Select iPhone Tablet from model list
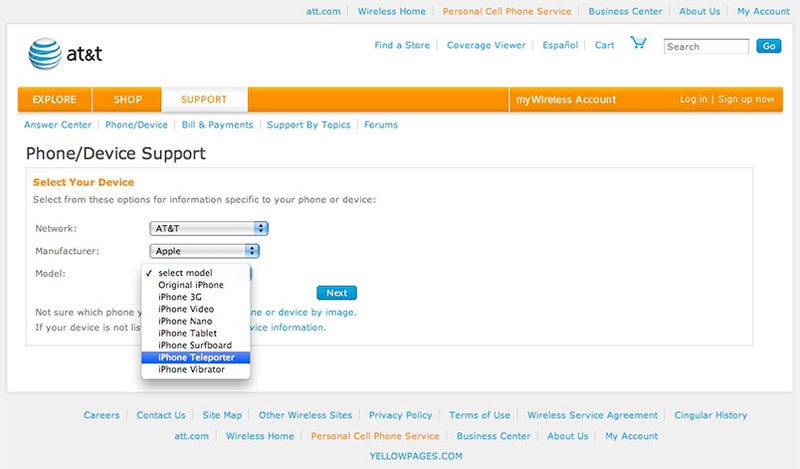Screen dimensions: 800x469 (x=195, y=333)
